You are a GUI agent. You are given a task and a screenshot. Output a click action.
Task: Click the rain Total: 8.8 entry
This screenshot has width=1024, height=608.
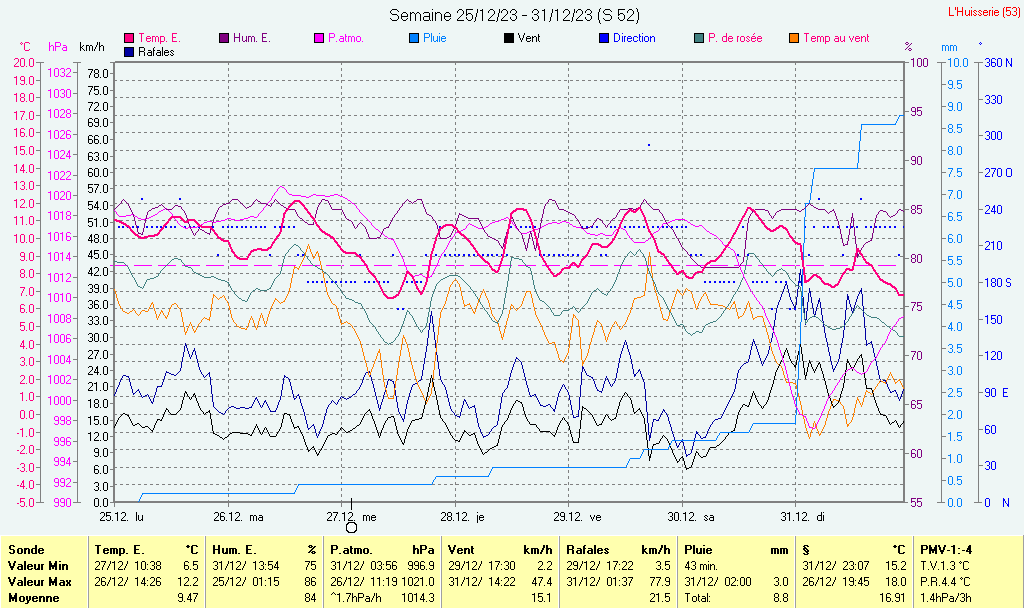tap(737, 598)
